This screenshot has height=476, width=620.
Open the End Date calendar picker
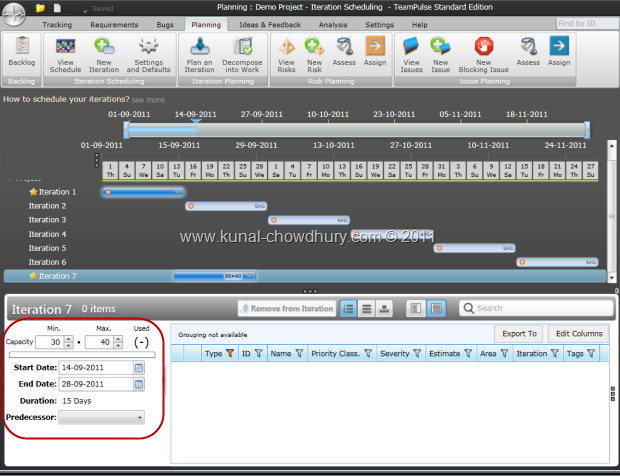click(138, 384)
